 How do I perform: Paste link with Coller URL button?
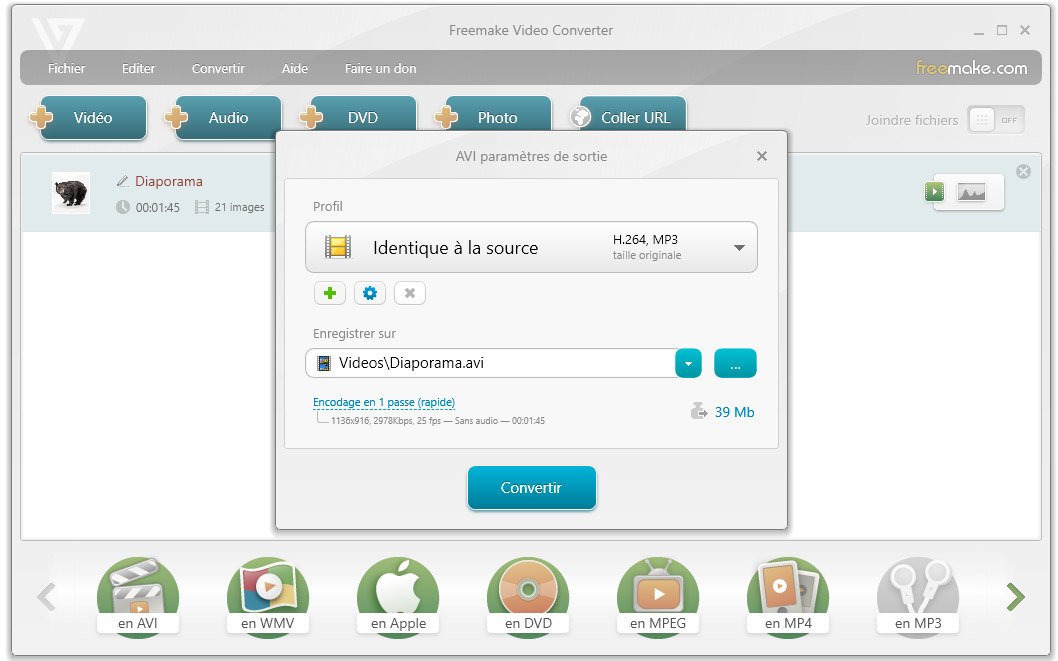click(628, 115)
